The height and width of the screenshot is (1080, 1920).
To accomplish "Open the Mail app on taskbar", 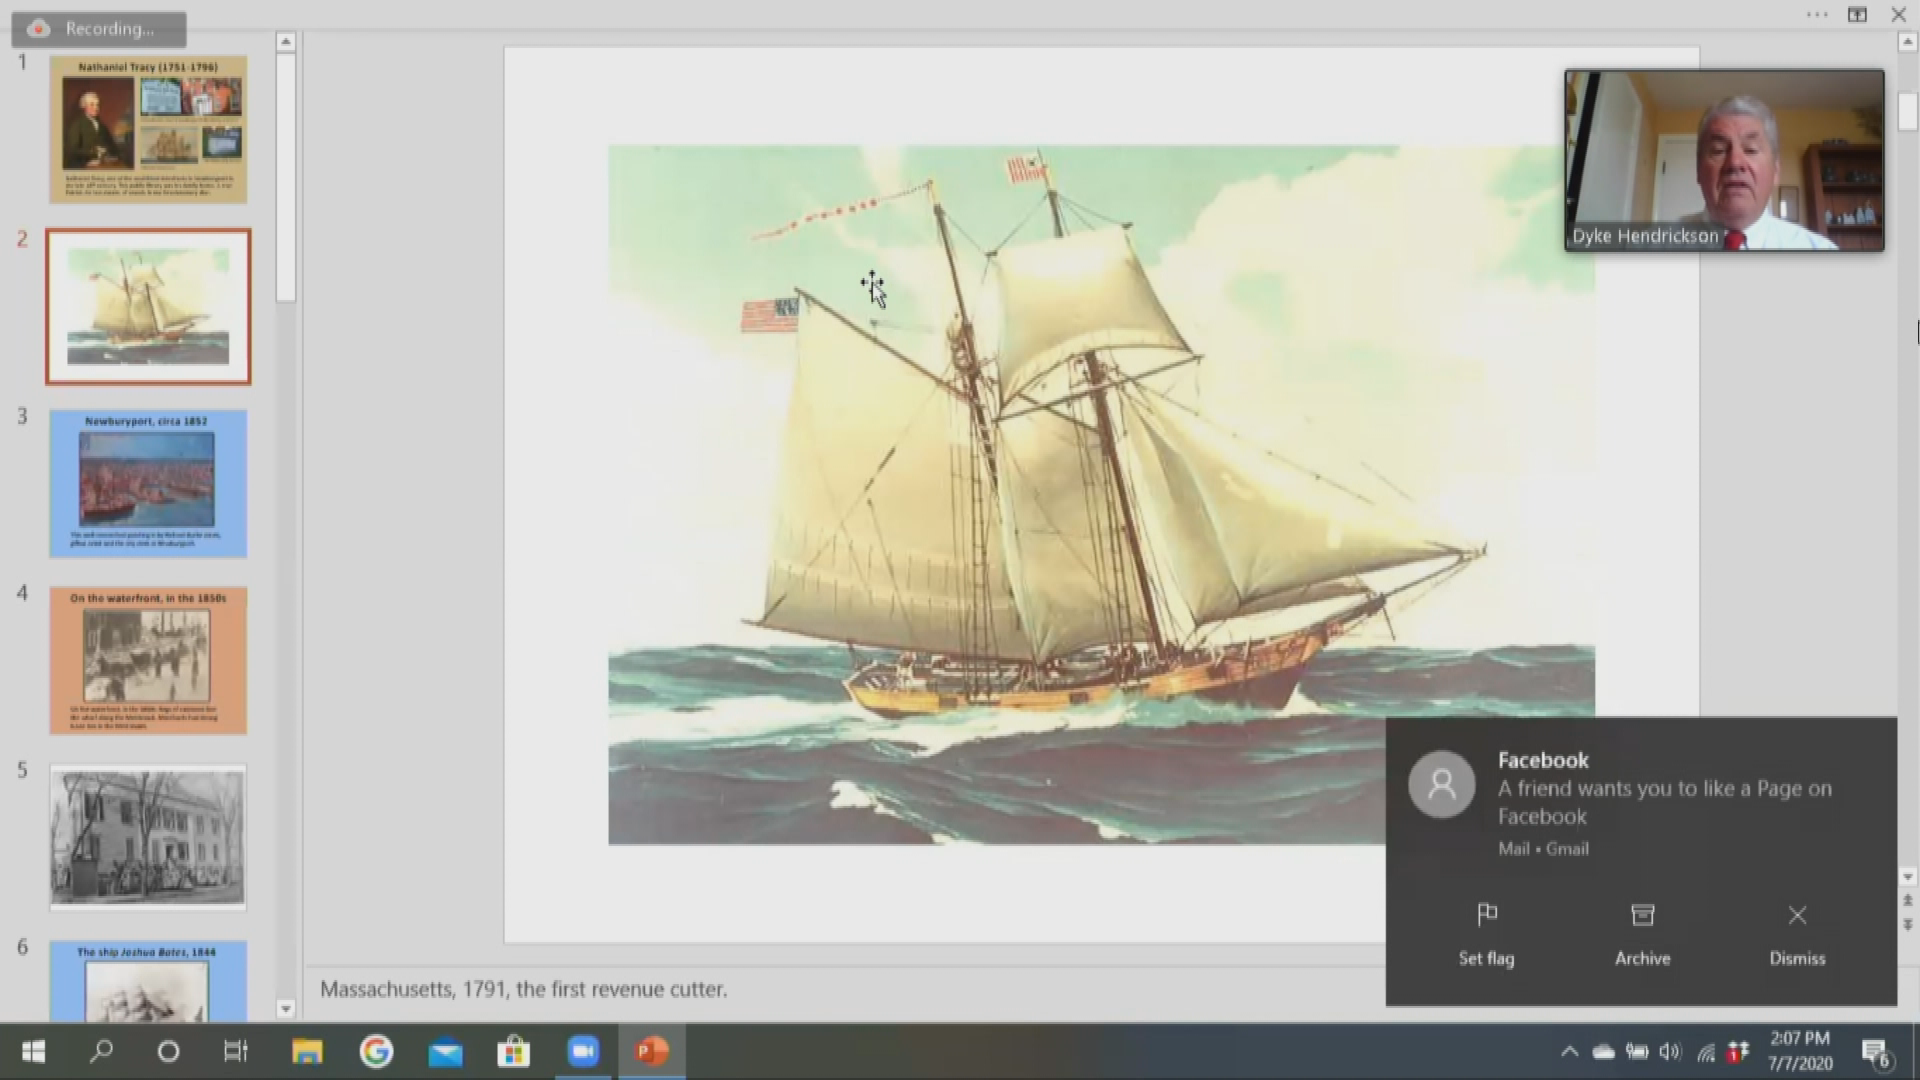I will (445, 1051).
